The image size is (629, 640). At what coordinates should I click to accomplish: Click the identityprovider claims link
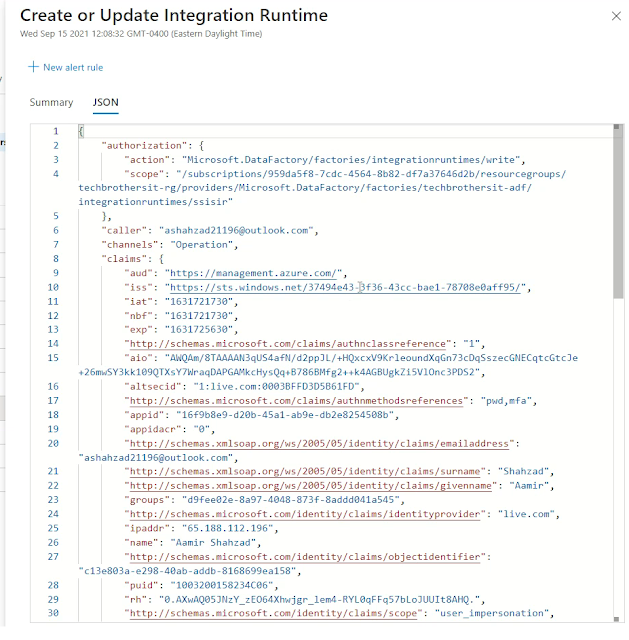(x=305, y=514)
